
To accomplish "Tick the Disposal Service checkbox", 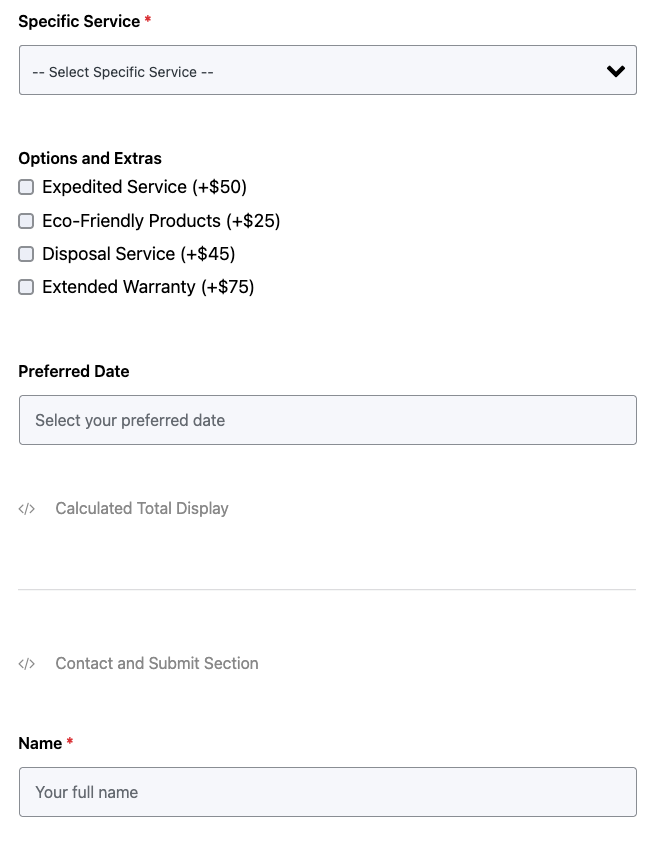I will click(26, 254).
